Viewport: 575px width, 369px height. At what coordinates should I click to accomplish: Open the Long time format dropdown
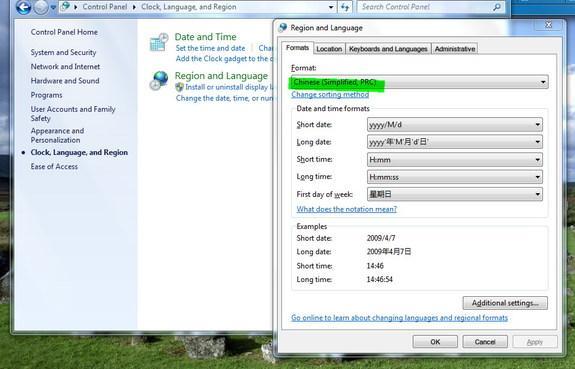[x=455, y=177]
